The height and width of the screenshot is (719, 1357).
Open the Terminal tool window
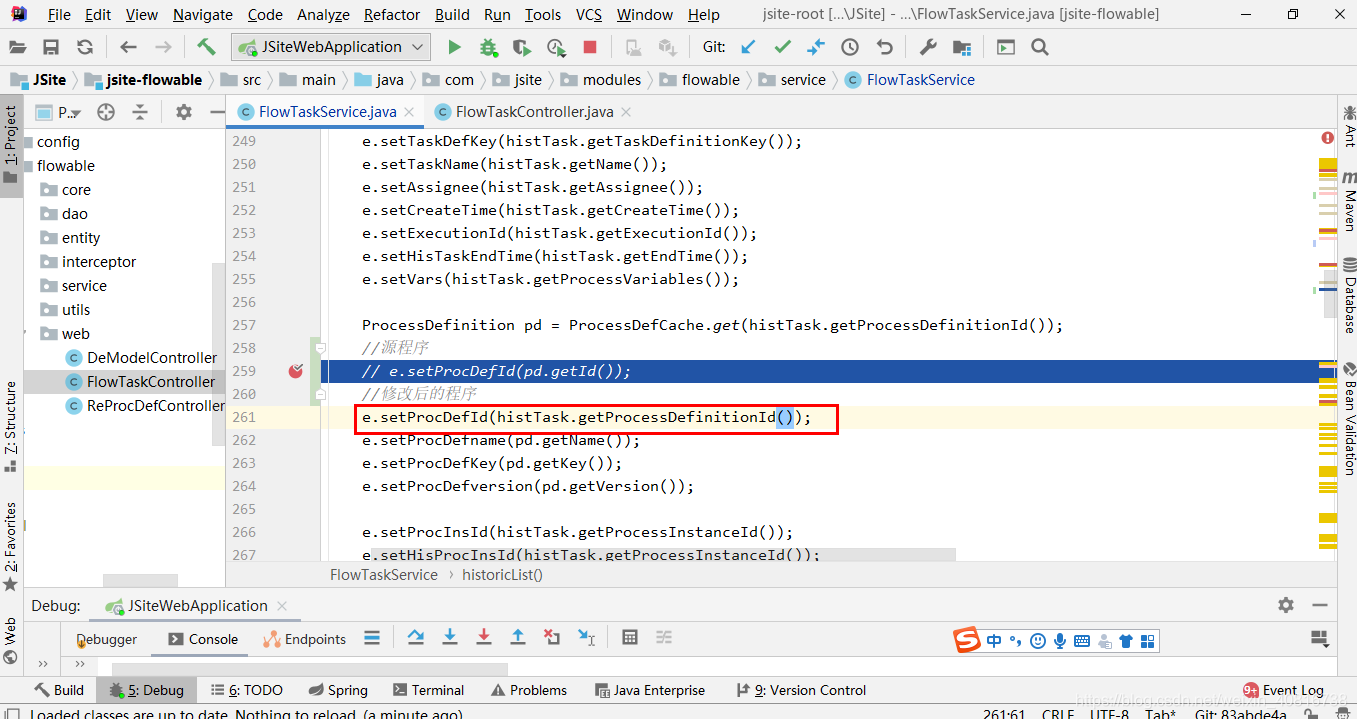pyautogui.click(x=428, y=690)
